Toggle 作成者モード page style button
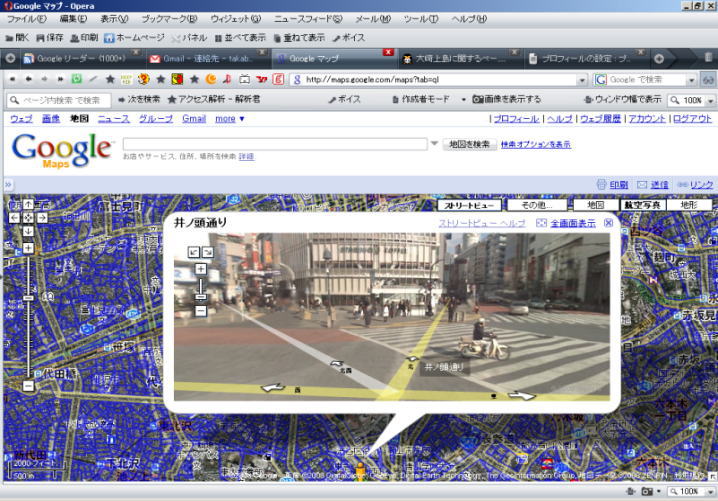 tap(421, 99)
